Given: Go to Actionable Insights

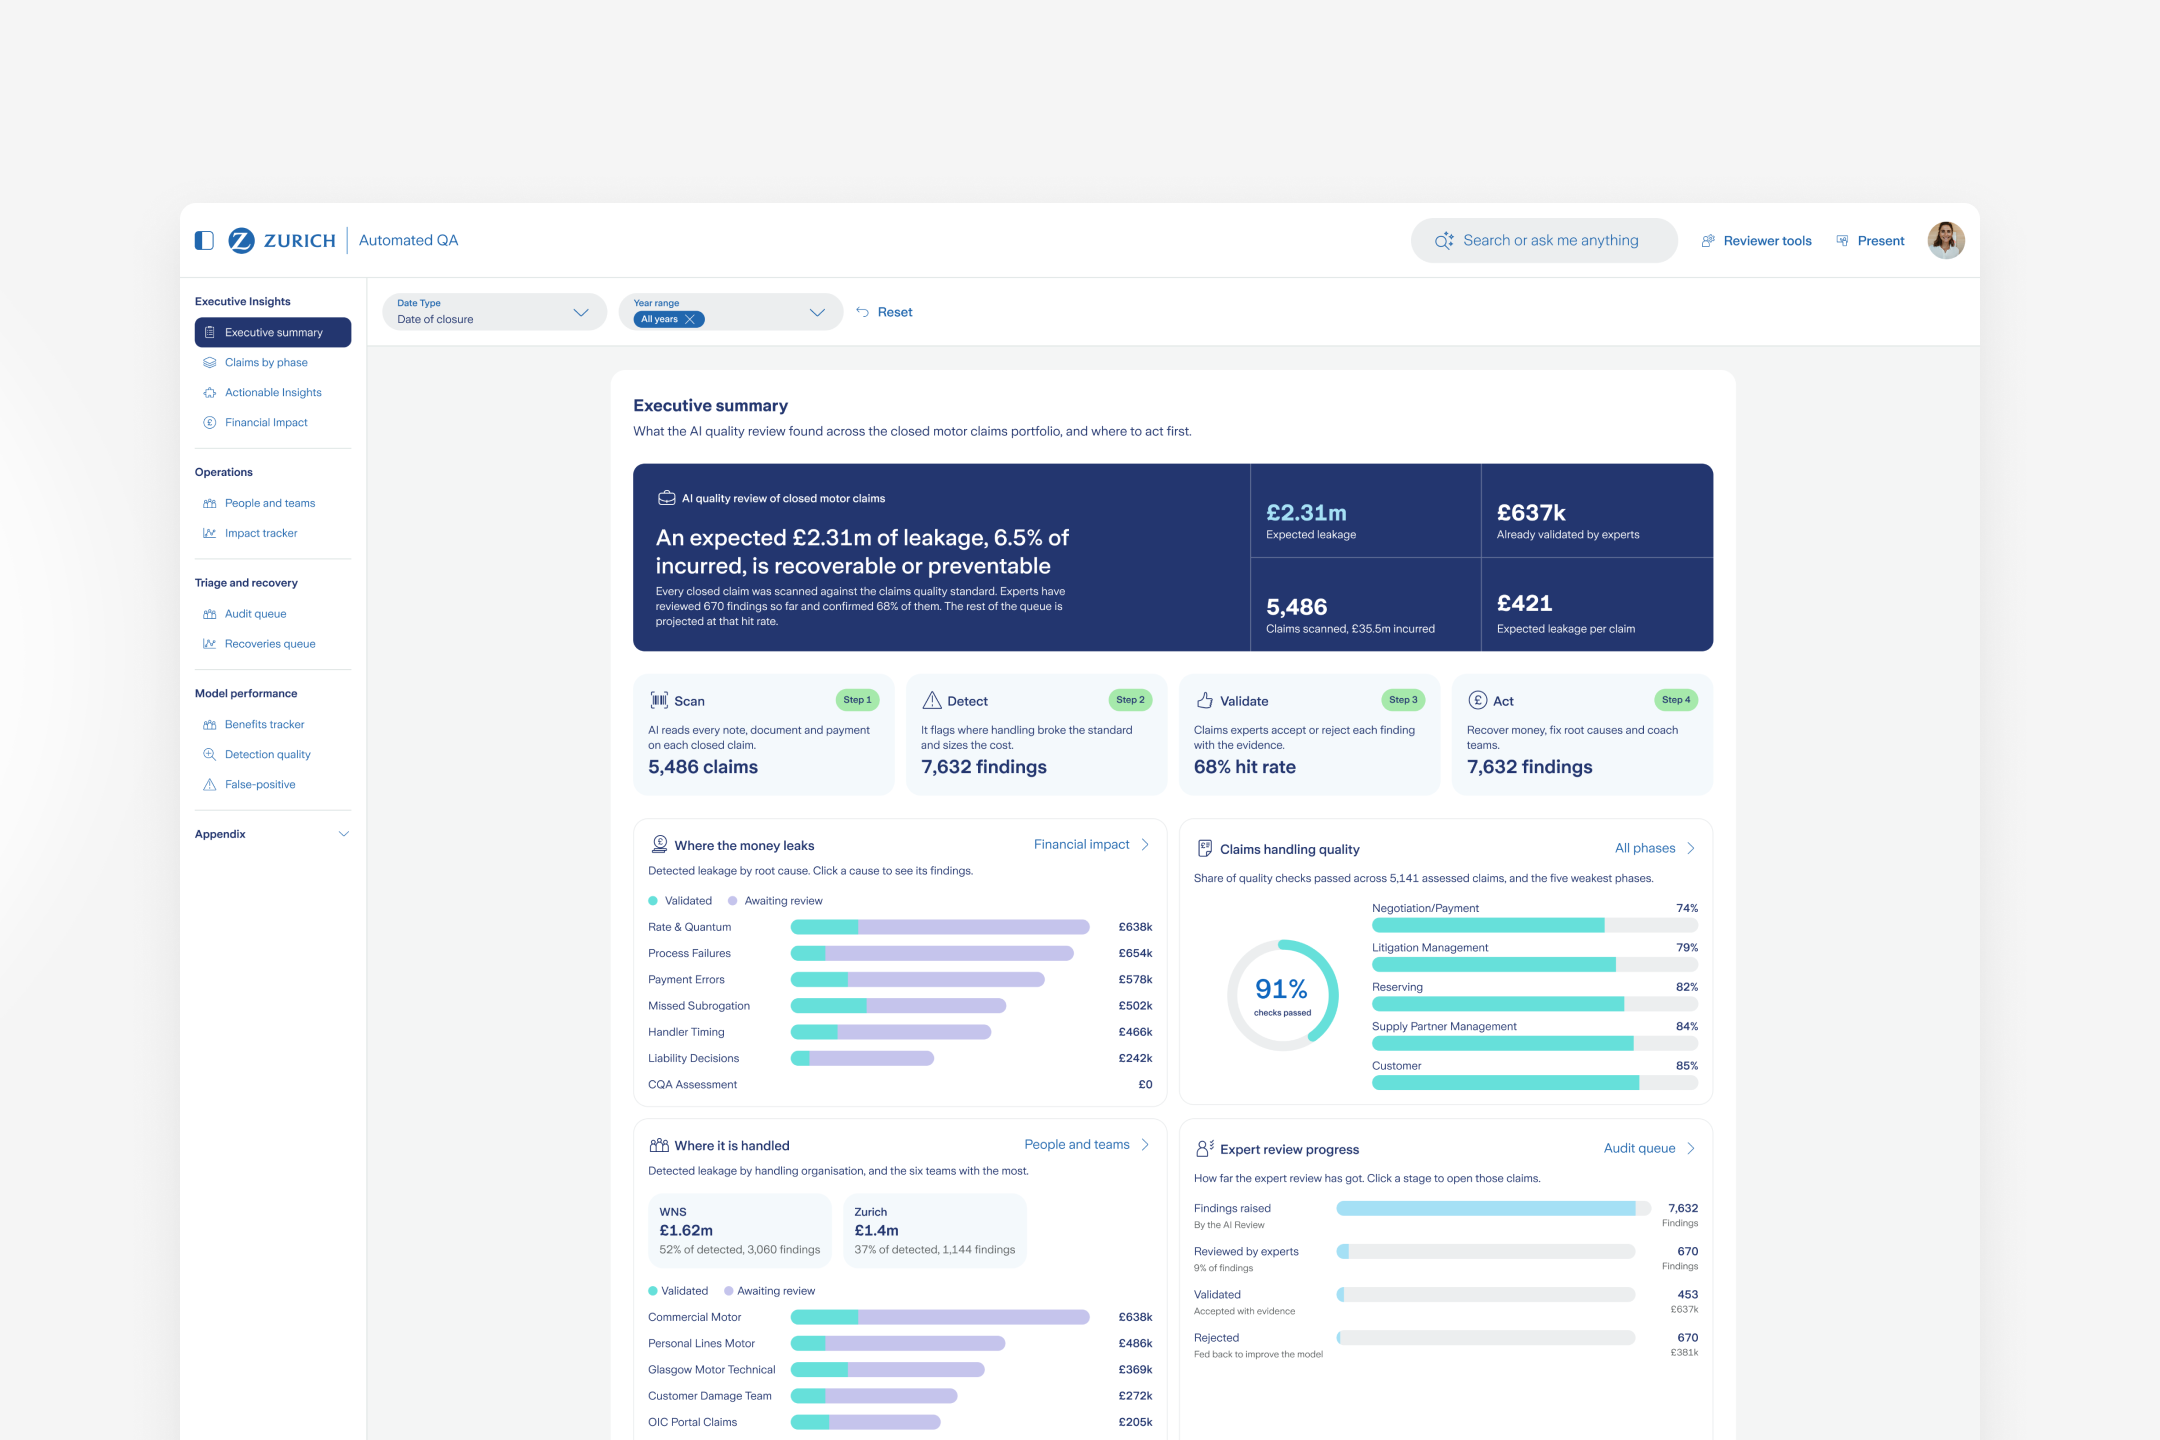Looking at the screenshot, I should tap(273, 392).
